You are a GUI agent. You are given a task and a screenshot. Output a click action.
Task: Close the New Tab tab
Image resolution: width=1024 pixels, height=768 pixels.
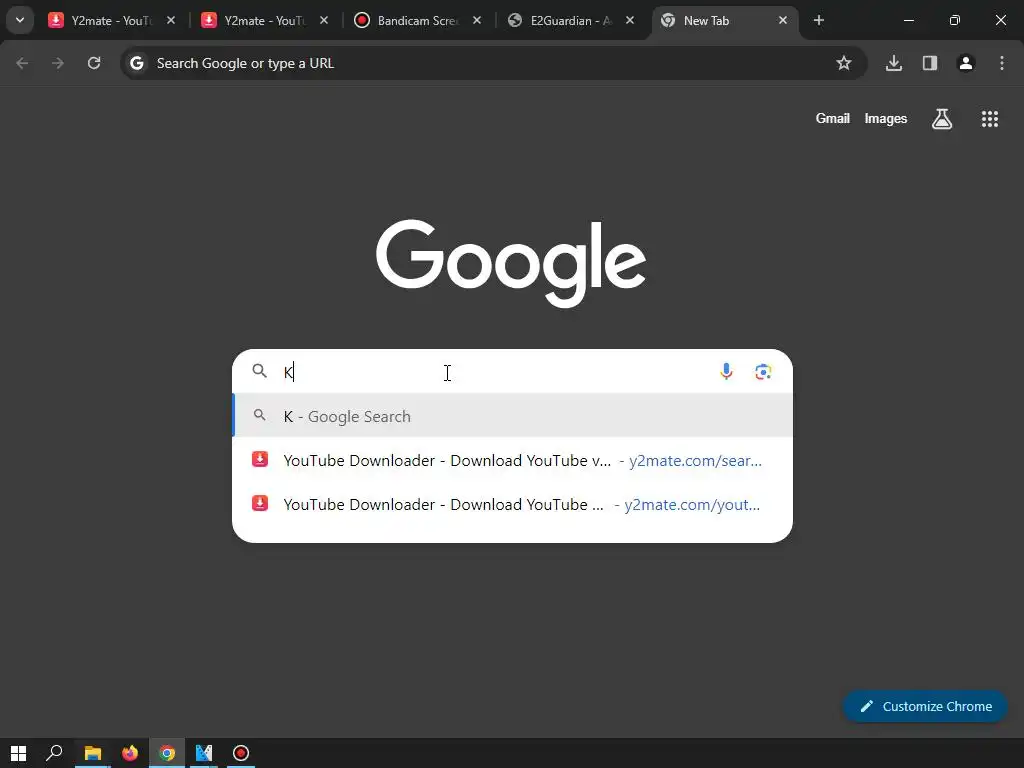pos(783,20)
